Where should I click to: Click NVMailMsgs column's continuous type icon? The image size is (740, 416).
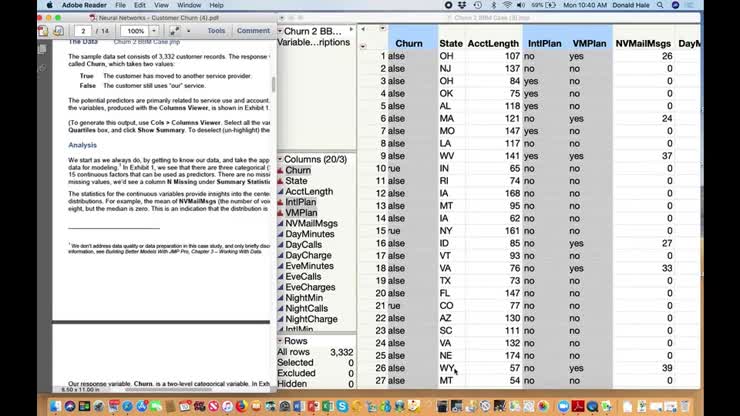tap(280, 223)
